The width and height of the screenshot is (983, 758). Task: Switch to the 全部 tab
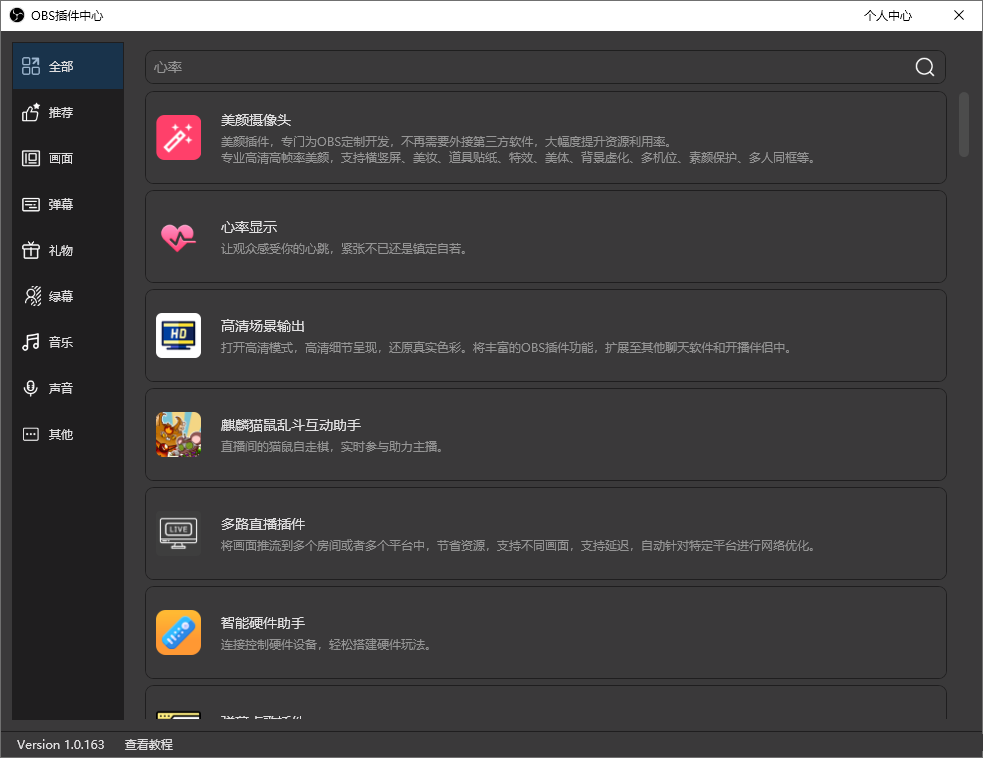[x=57, y=66]
